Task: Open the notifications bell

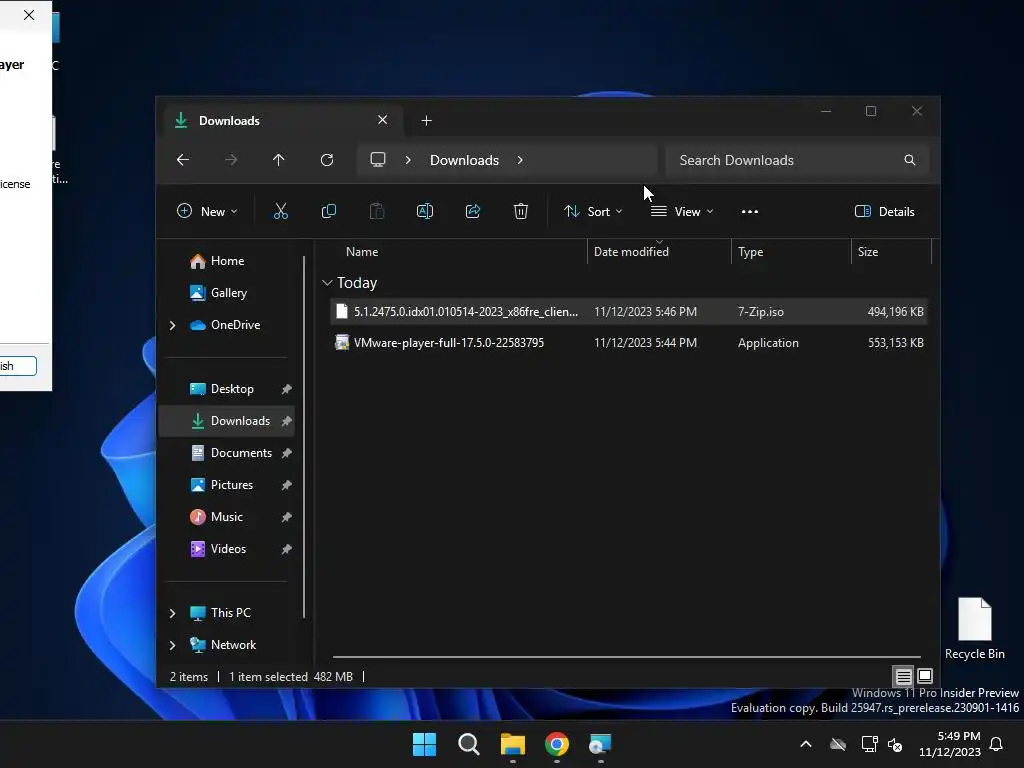Action: click(996, 744)
